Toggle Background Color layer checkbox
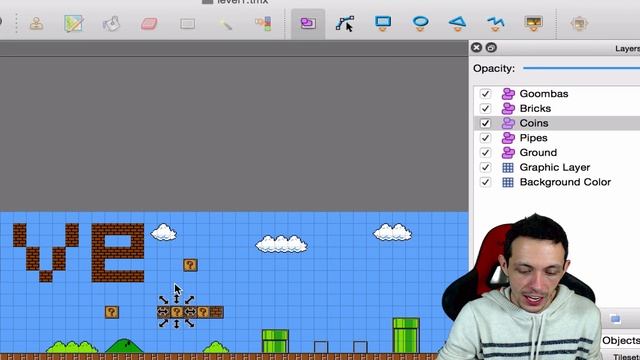The image size is (640, 360). point(485,182)
